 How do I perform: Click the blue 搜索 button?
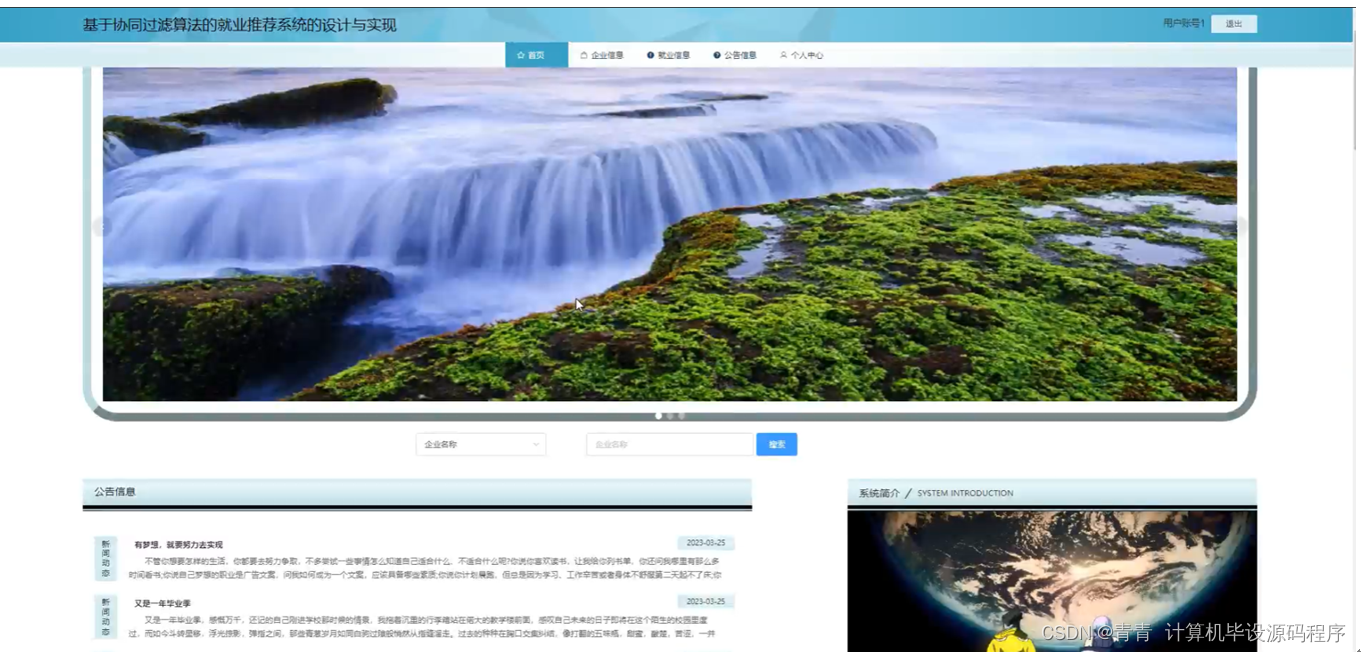click(x=776, y=444)
